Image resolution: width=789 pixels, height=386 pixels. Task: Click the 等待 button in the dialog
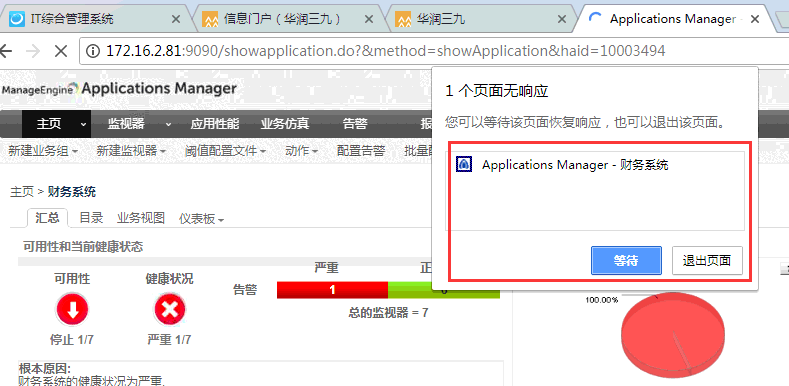(x=626, y=261)
